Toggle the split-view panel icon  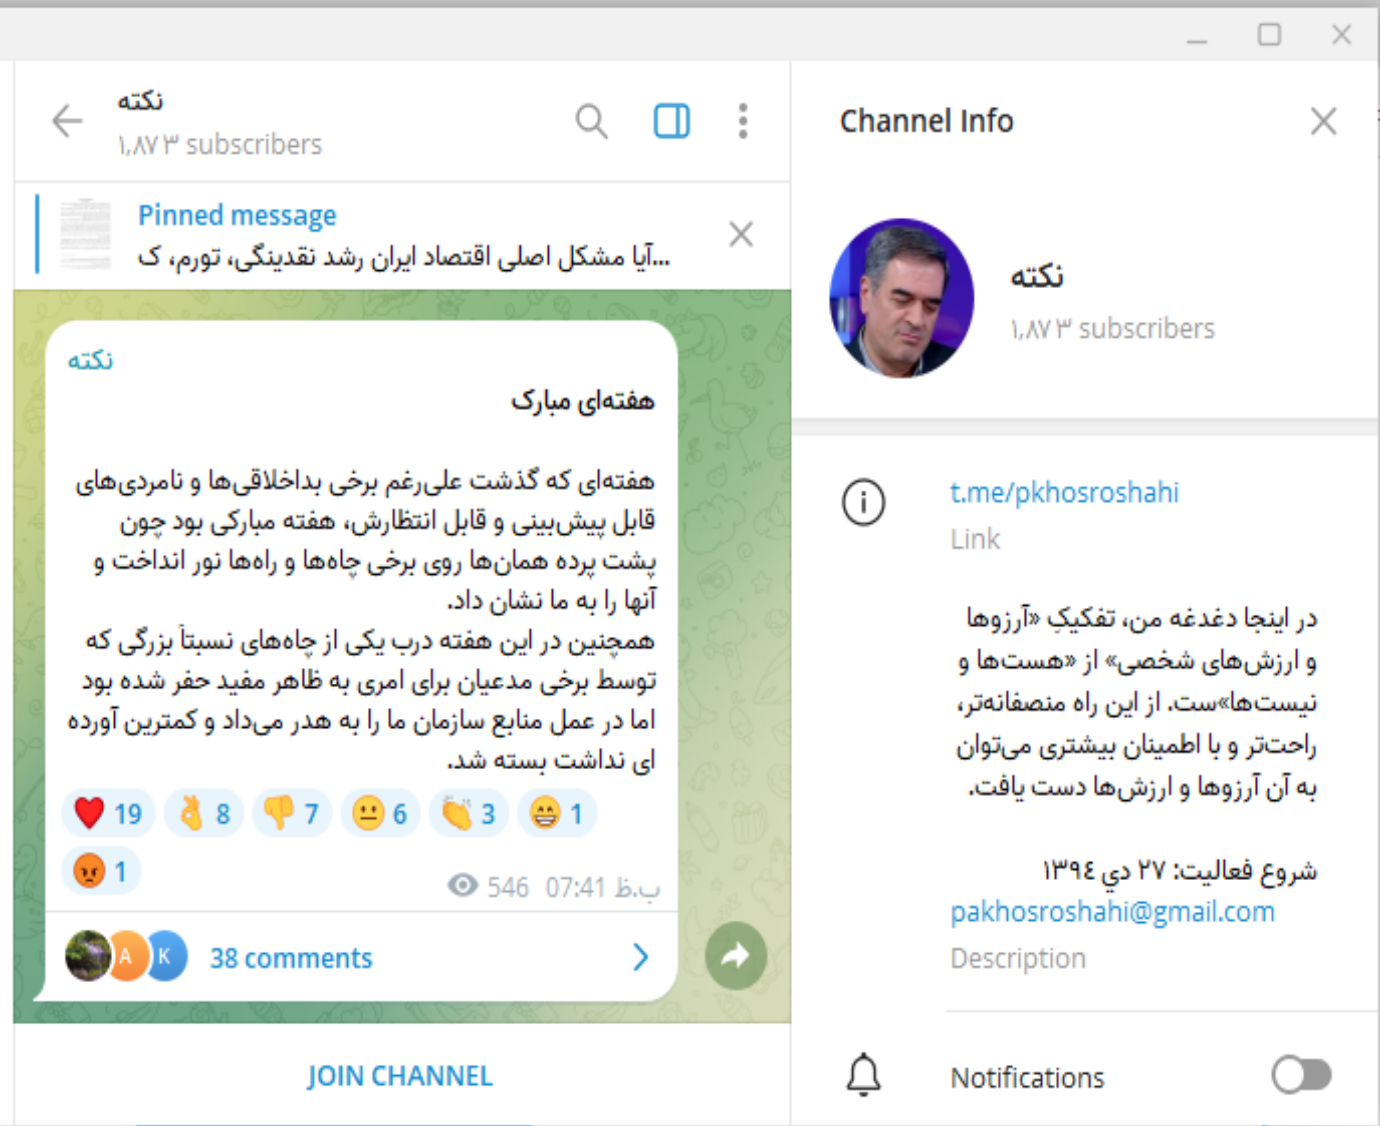click(670, 120)
